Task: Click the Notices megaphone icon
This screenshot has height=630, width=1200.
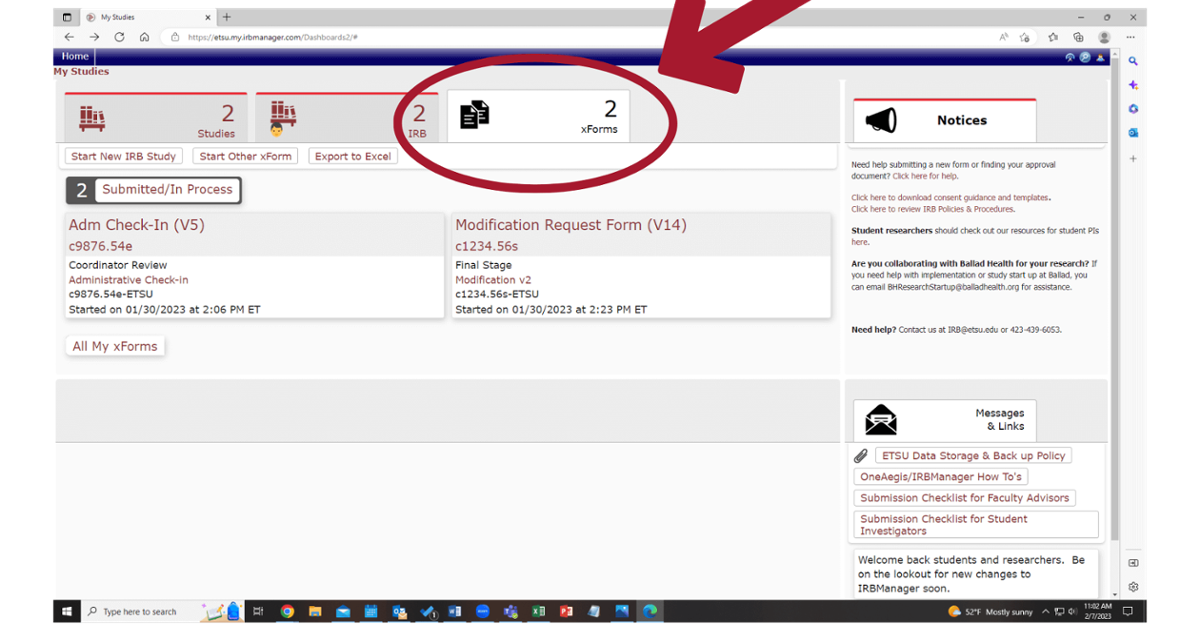Action: tap(881, 121)
